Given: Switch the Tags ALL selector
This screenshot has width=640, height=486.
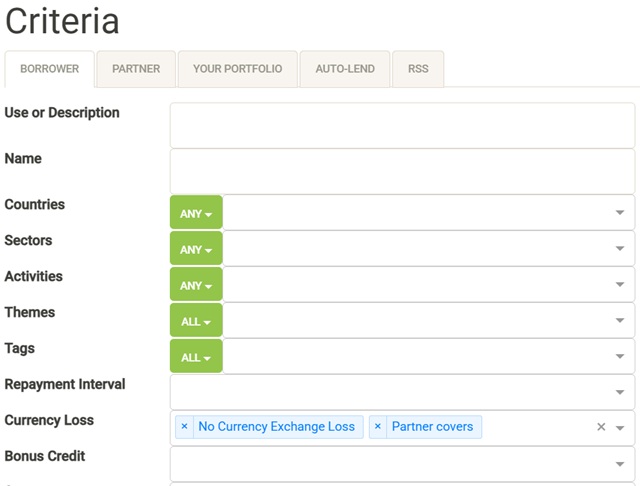Looking at the screenshot, I should click(196, 357).
